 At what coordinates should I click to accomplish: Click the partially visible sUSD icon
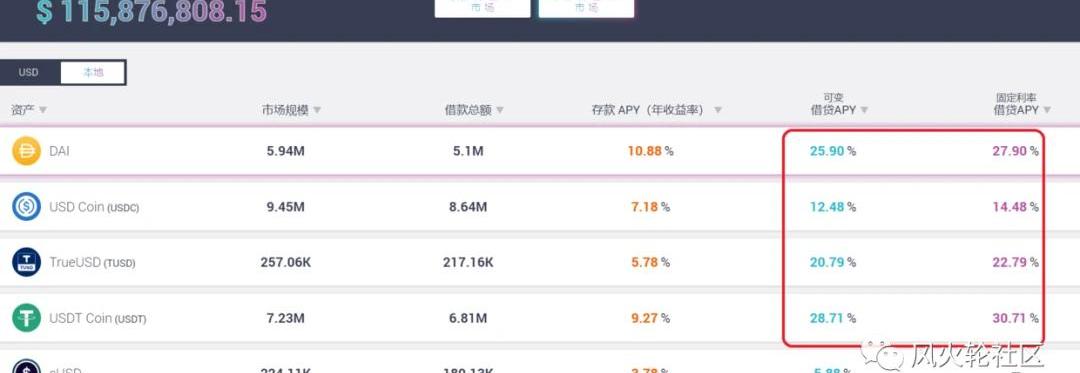(x=27, y=366)
